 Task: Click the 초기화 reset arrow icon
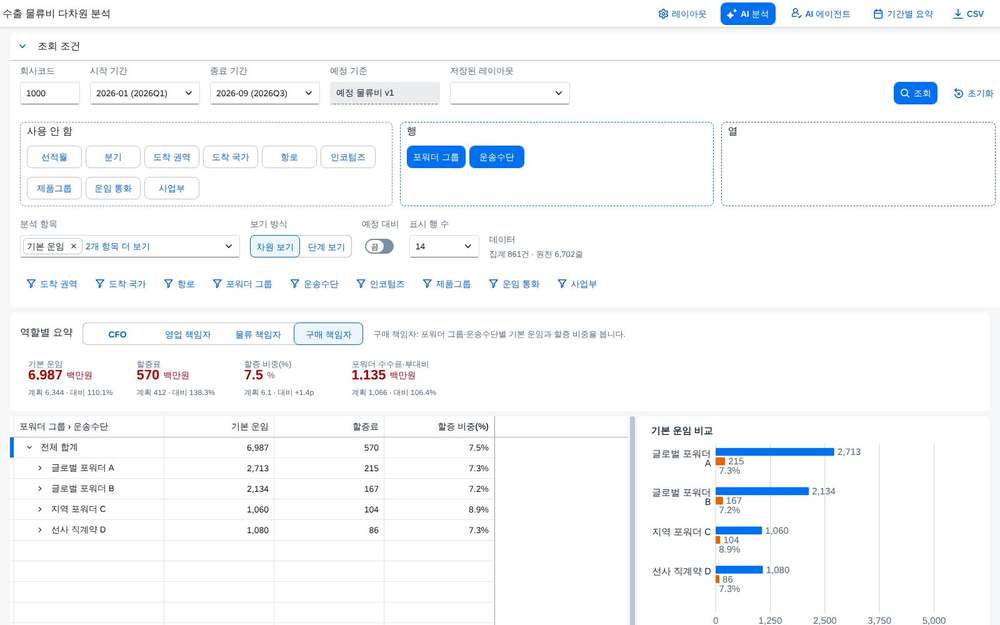[x=958, y=93]
